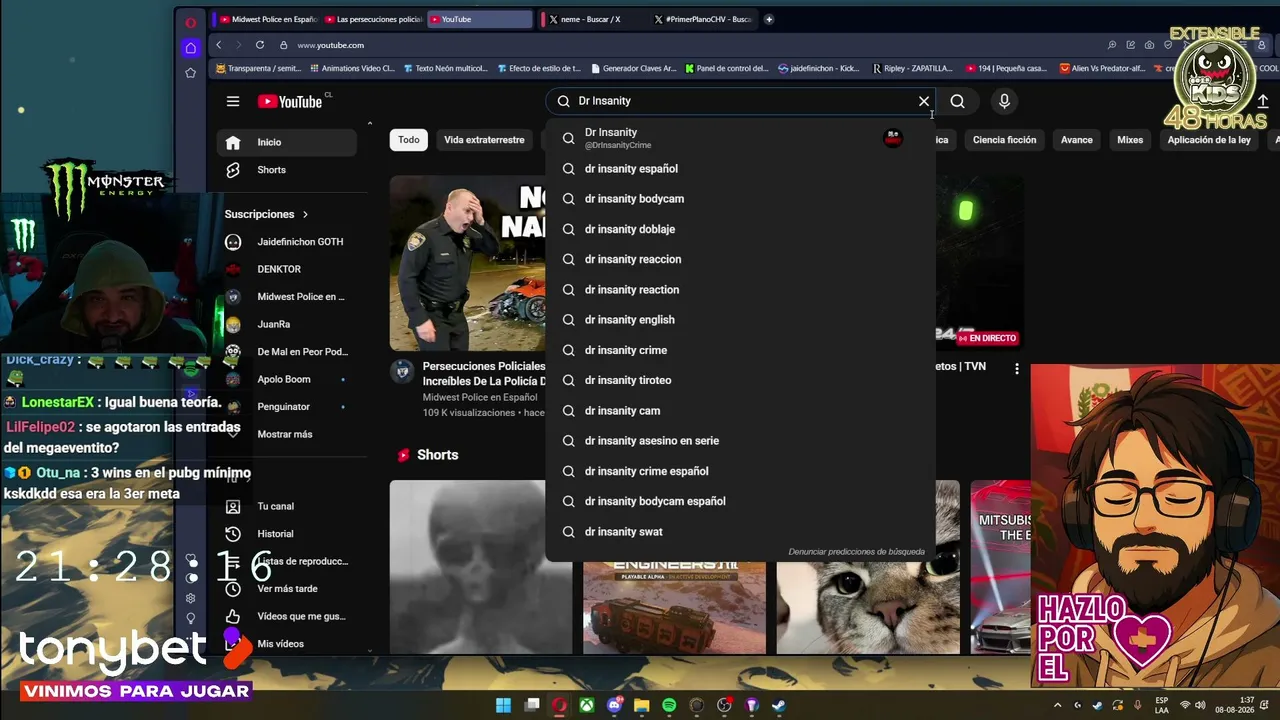Image resolution: width=1280 pixels, height=720 pixels.
Task: Select the 'Mixes' filter chip
Action: [1130, 140]
